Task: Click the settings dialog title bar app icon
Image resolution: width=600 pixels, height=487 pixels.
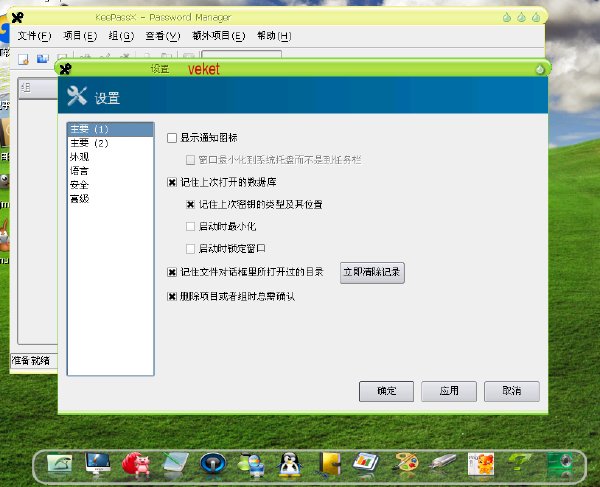Action: pyautogui.click(x=66, y=69)
